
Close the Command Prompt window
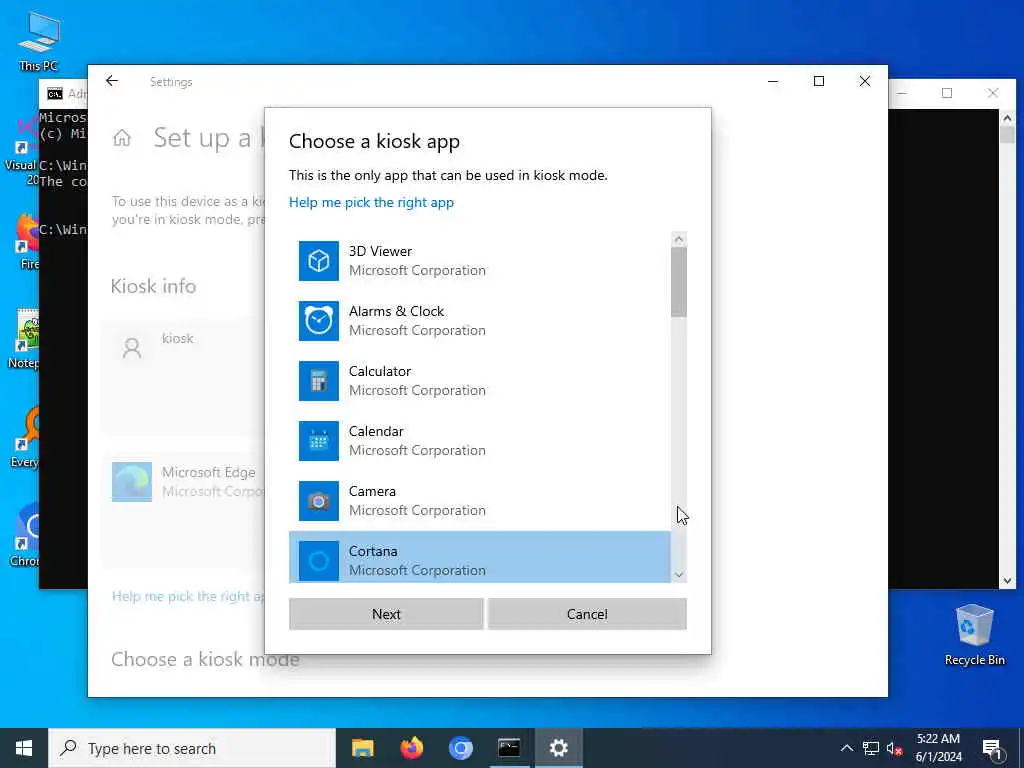[993, 93]
